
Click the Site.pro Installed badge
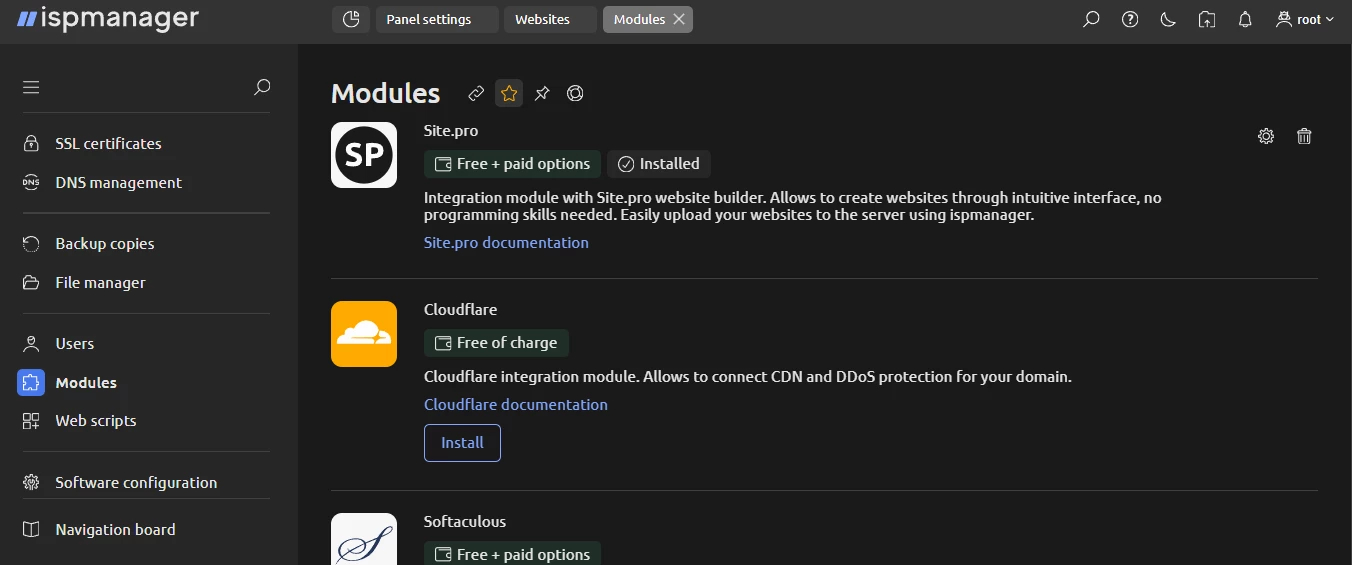(x=659, y=164)
